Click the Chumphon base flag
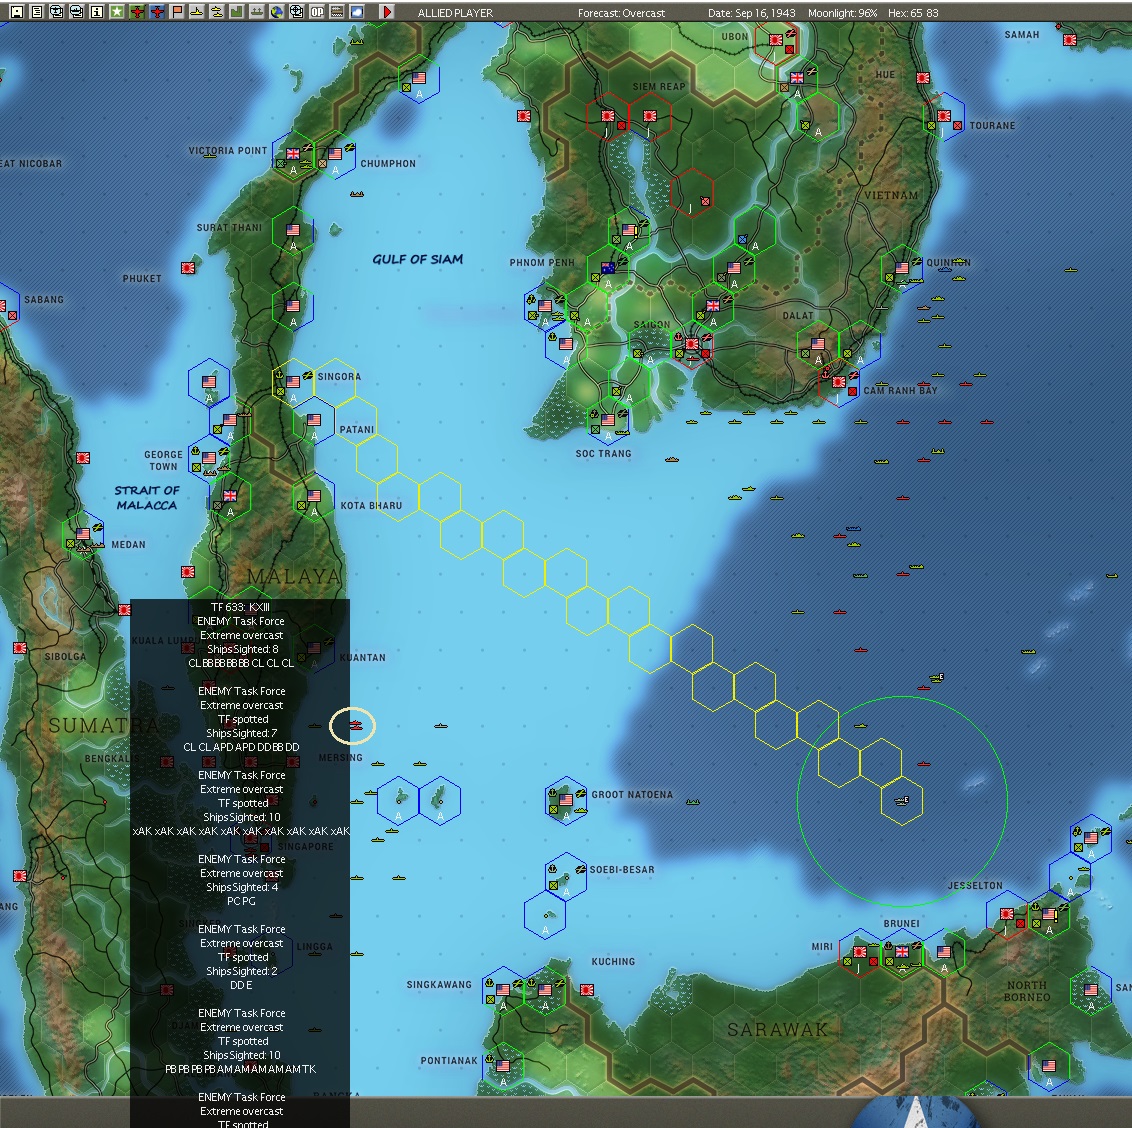Screen dimensions: 1132x1128 (334, 154)
